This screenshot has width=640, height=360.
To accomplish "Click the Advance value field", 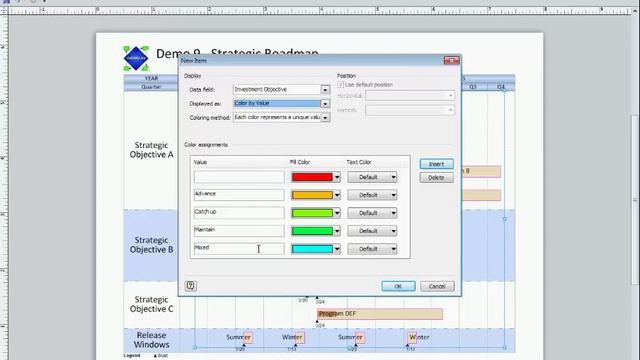I will 239,195.
